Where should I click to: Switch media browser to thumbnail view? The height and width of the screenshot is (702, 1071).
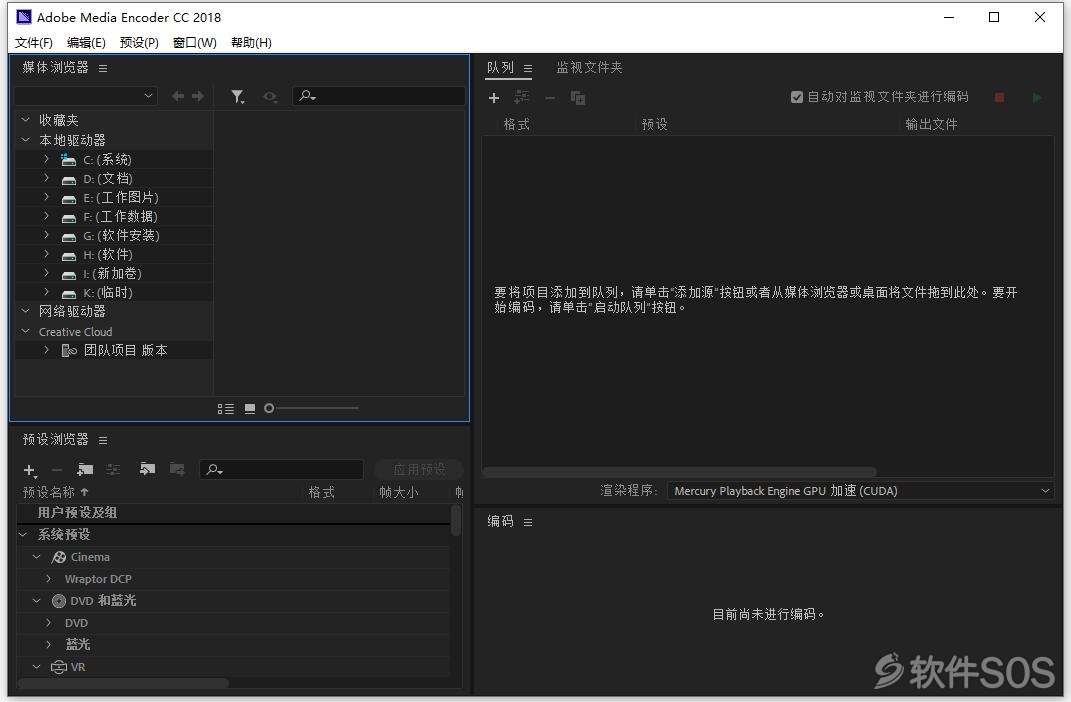click(x=250, y=408)
